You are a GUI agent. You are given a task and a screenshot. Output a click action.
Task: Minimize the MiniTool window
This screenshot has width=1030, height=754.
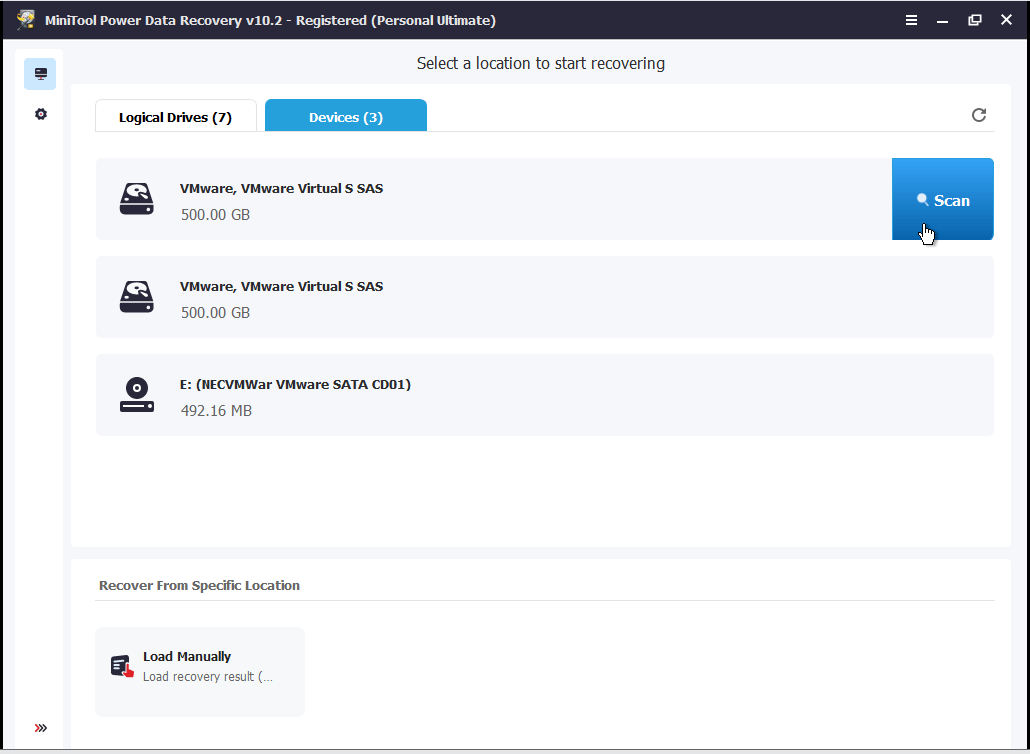pyautogui.click(x=943, y=20)
